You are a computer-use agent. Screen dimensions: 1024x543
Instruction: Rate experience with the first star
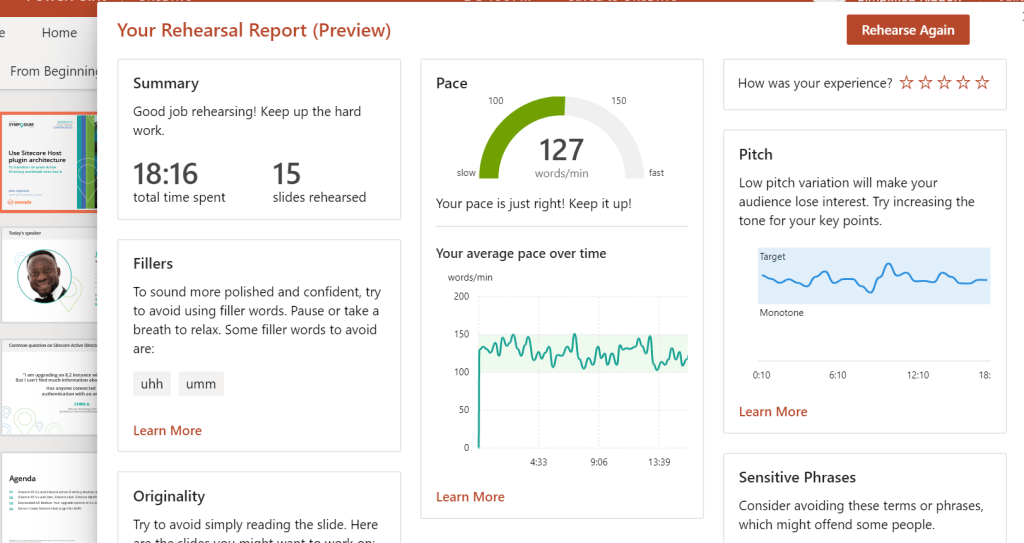tap(906, 83)
